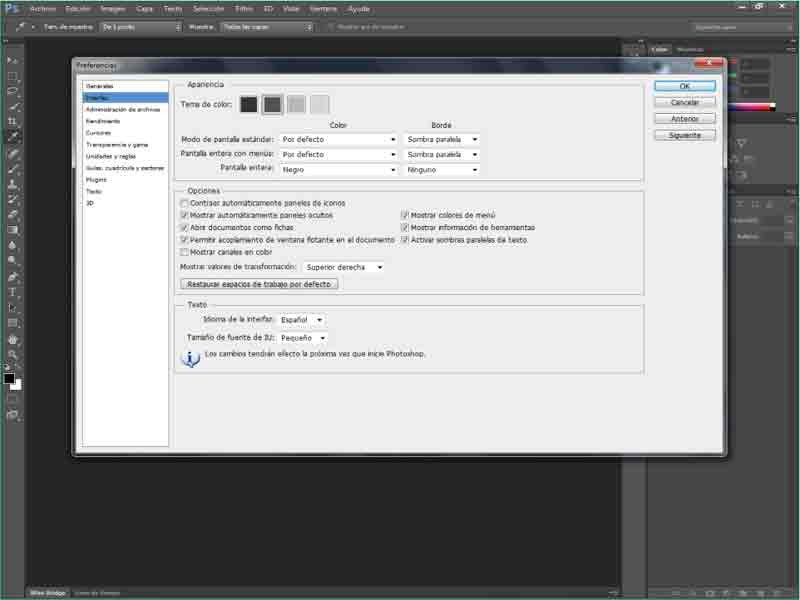Open the Filtro menu
Screen dimensions: 800x600
tap(244, 8)
